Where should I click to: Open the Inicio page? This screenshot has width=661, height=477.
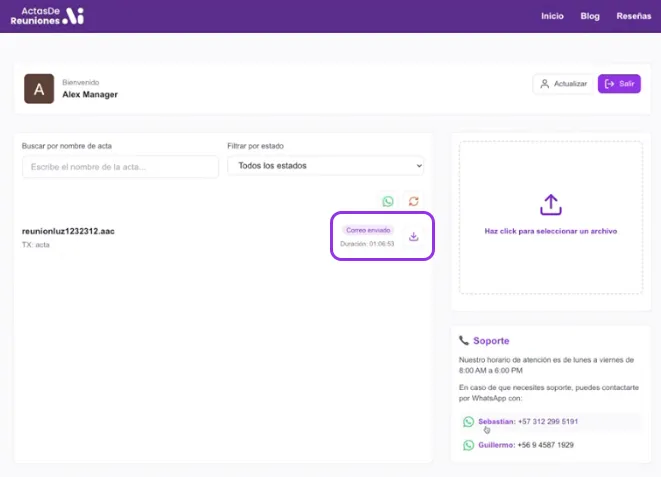point(552,16)
